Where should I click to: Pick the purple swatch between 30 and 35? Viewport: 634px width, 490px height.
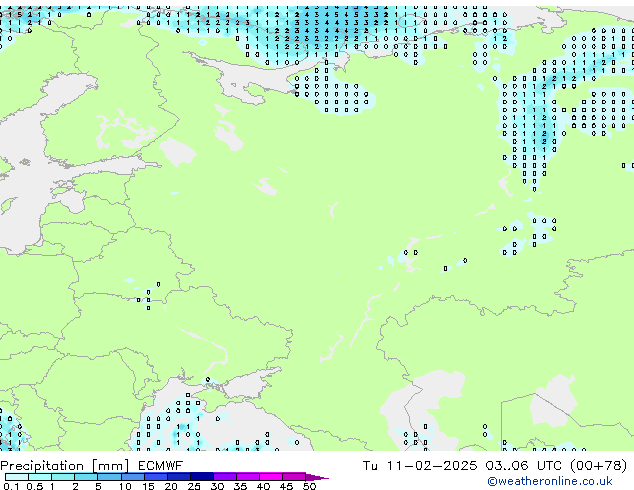click(x=226, y=477)
